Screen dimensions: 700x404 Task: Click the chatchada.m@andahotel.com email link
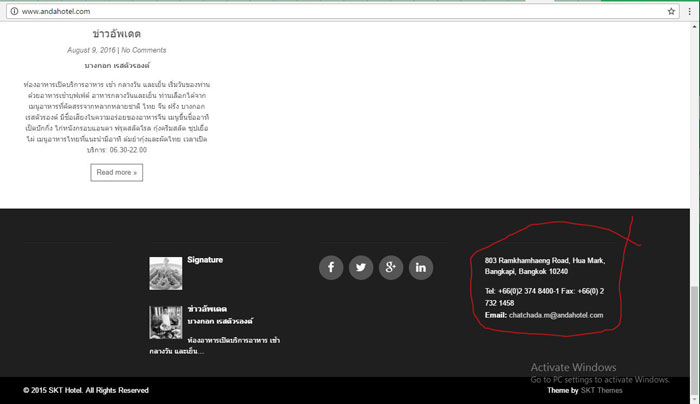tap(556, 315)
